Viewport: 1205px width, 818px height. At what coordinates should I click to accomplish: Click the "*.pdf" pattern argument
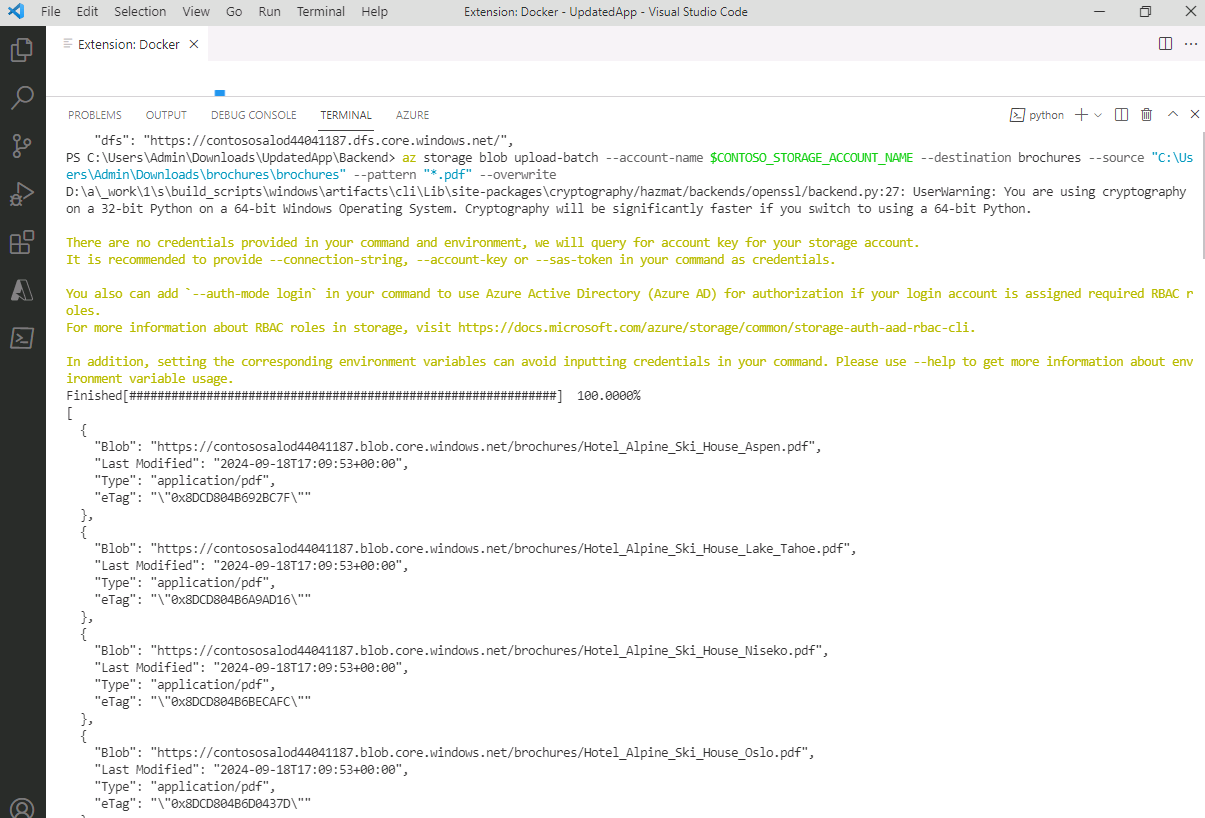447,174
